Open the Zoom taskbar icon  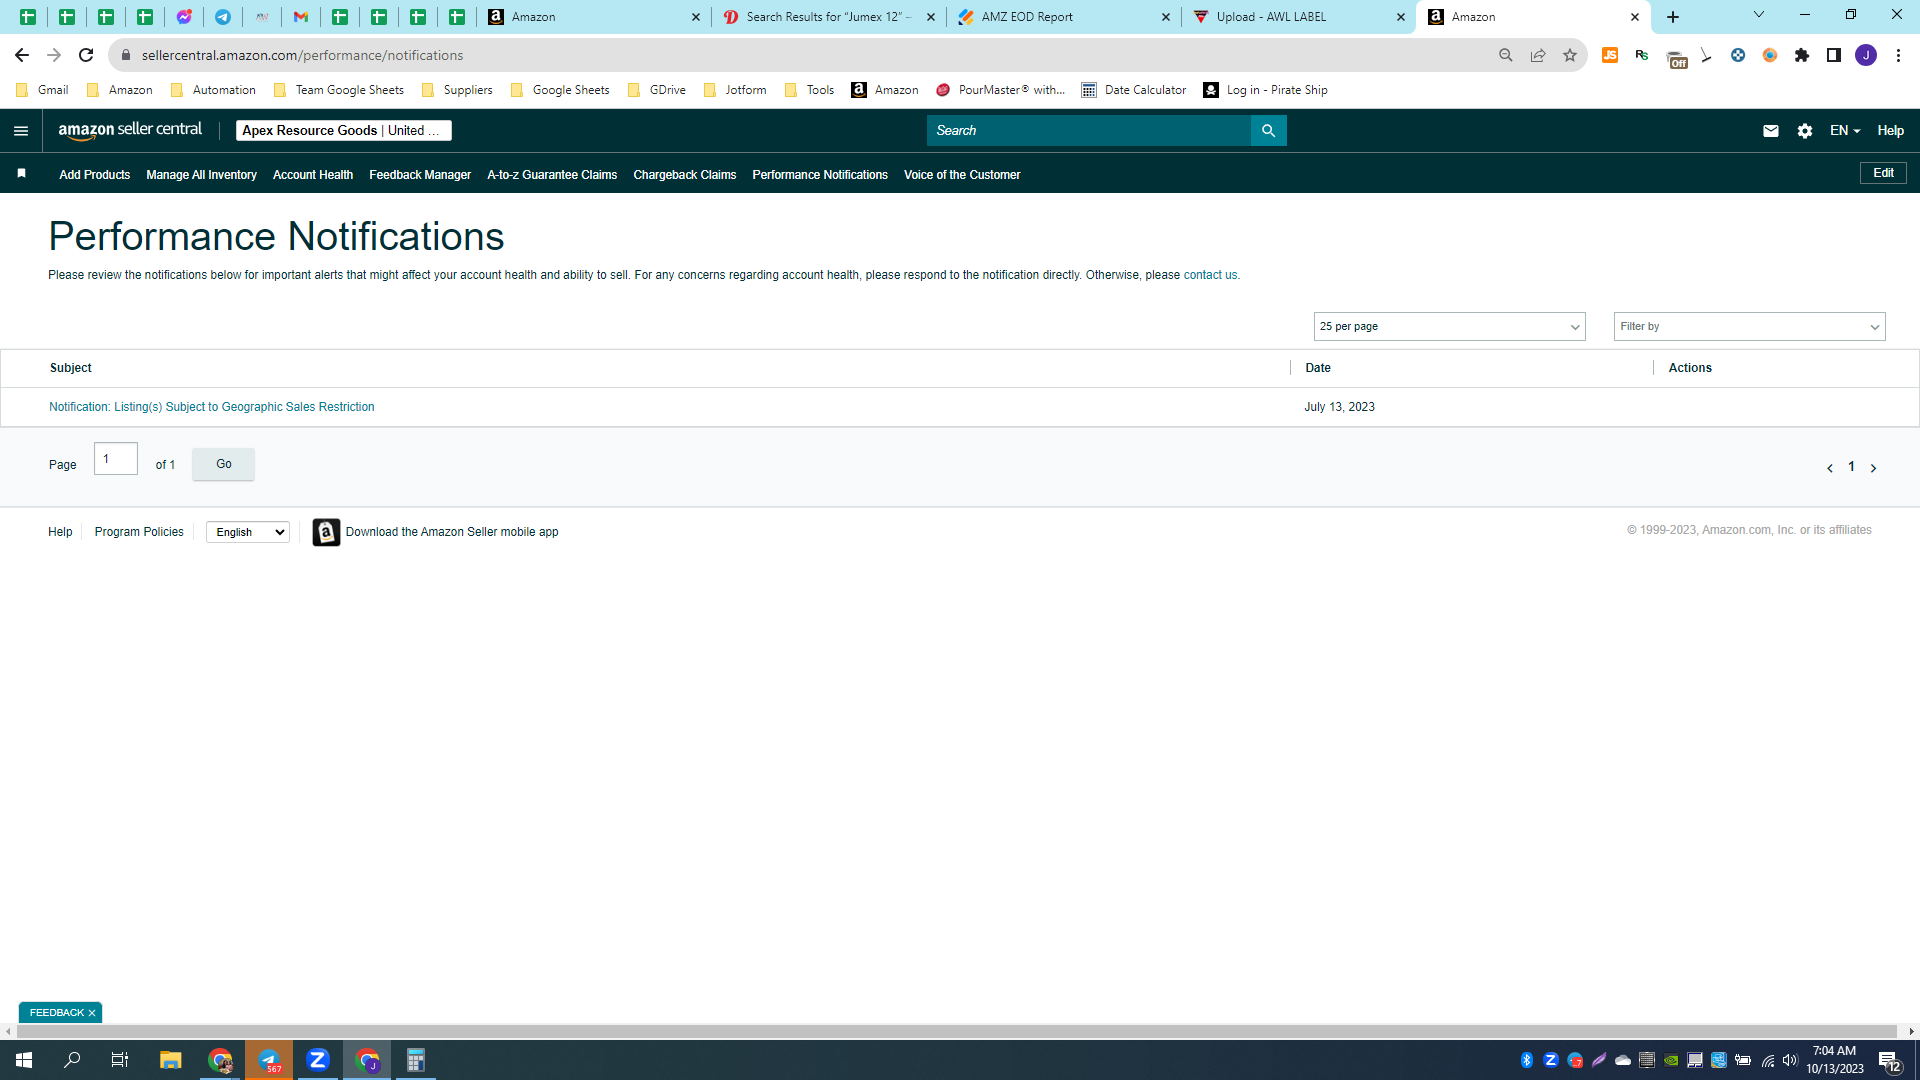pyautogui.click(x=318, y=1060)
